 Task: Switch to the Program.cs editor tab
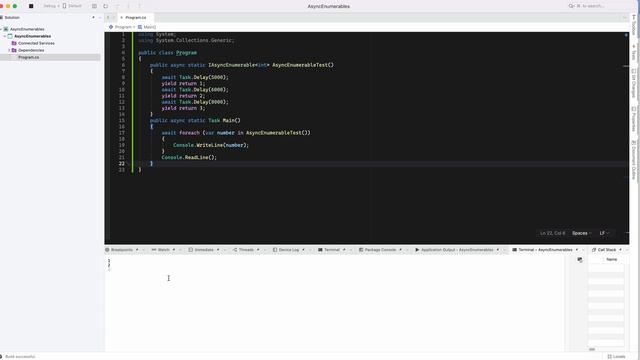click(x=136, y=18)
